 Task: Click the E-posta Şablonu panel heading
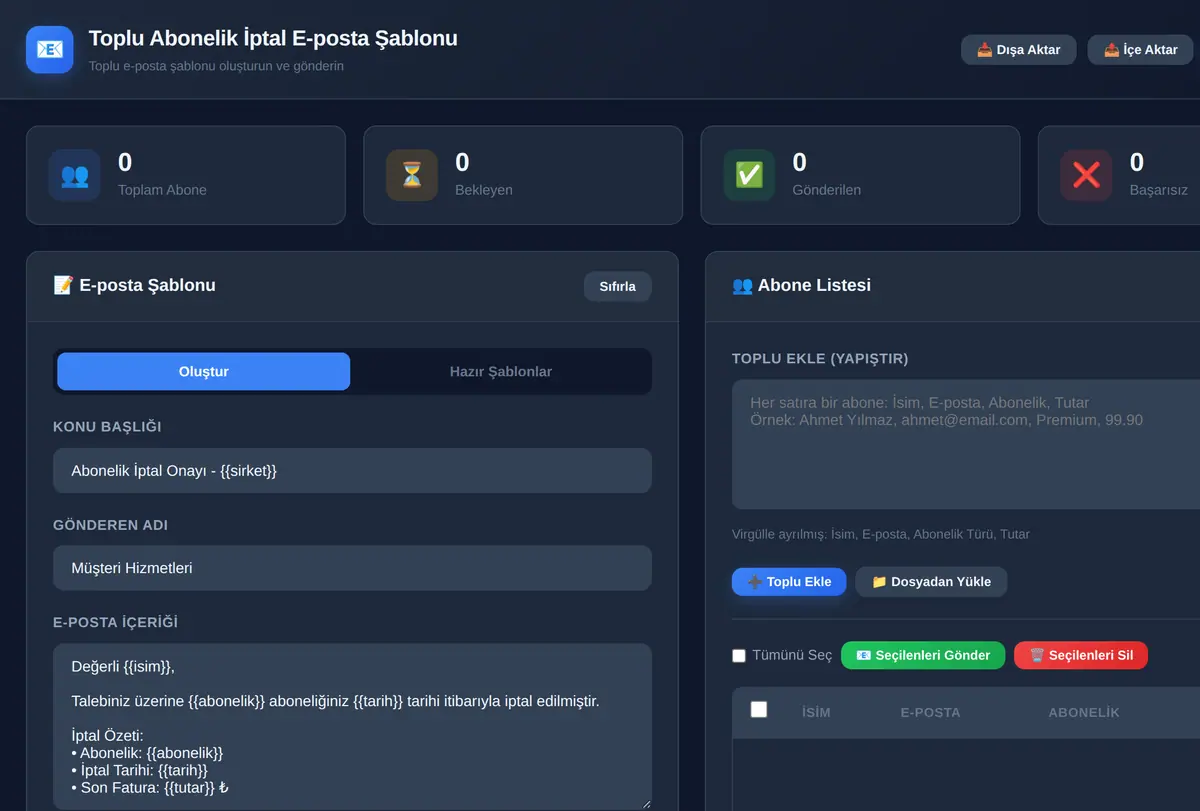(x=134, y=286)
